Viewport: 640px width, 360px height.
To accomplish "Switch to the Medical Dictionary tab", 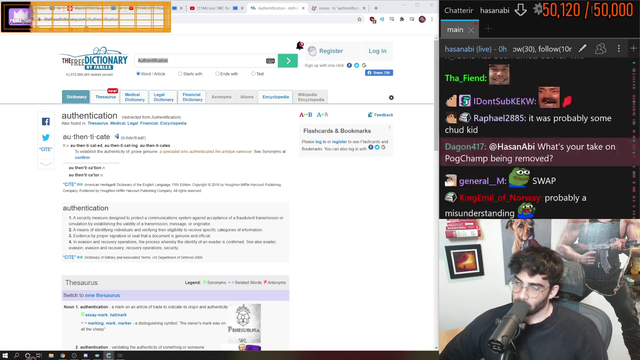I will [134, 97].
